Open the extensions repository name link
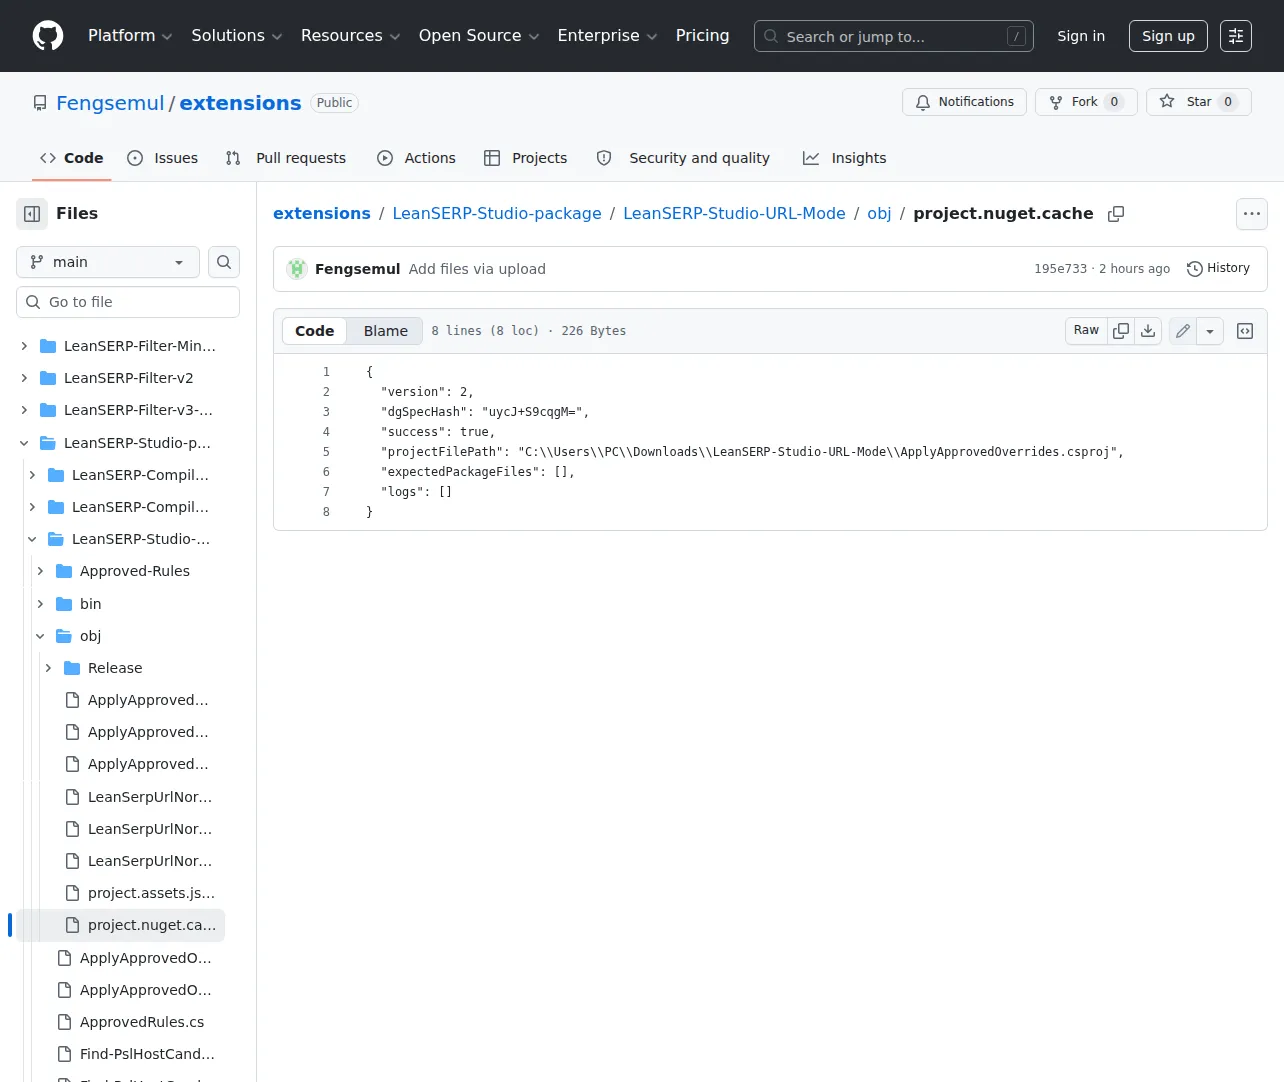Screen dimensions: 1284x1082 coord(240,103)
